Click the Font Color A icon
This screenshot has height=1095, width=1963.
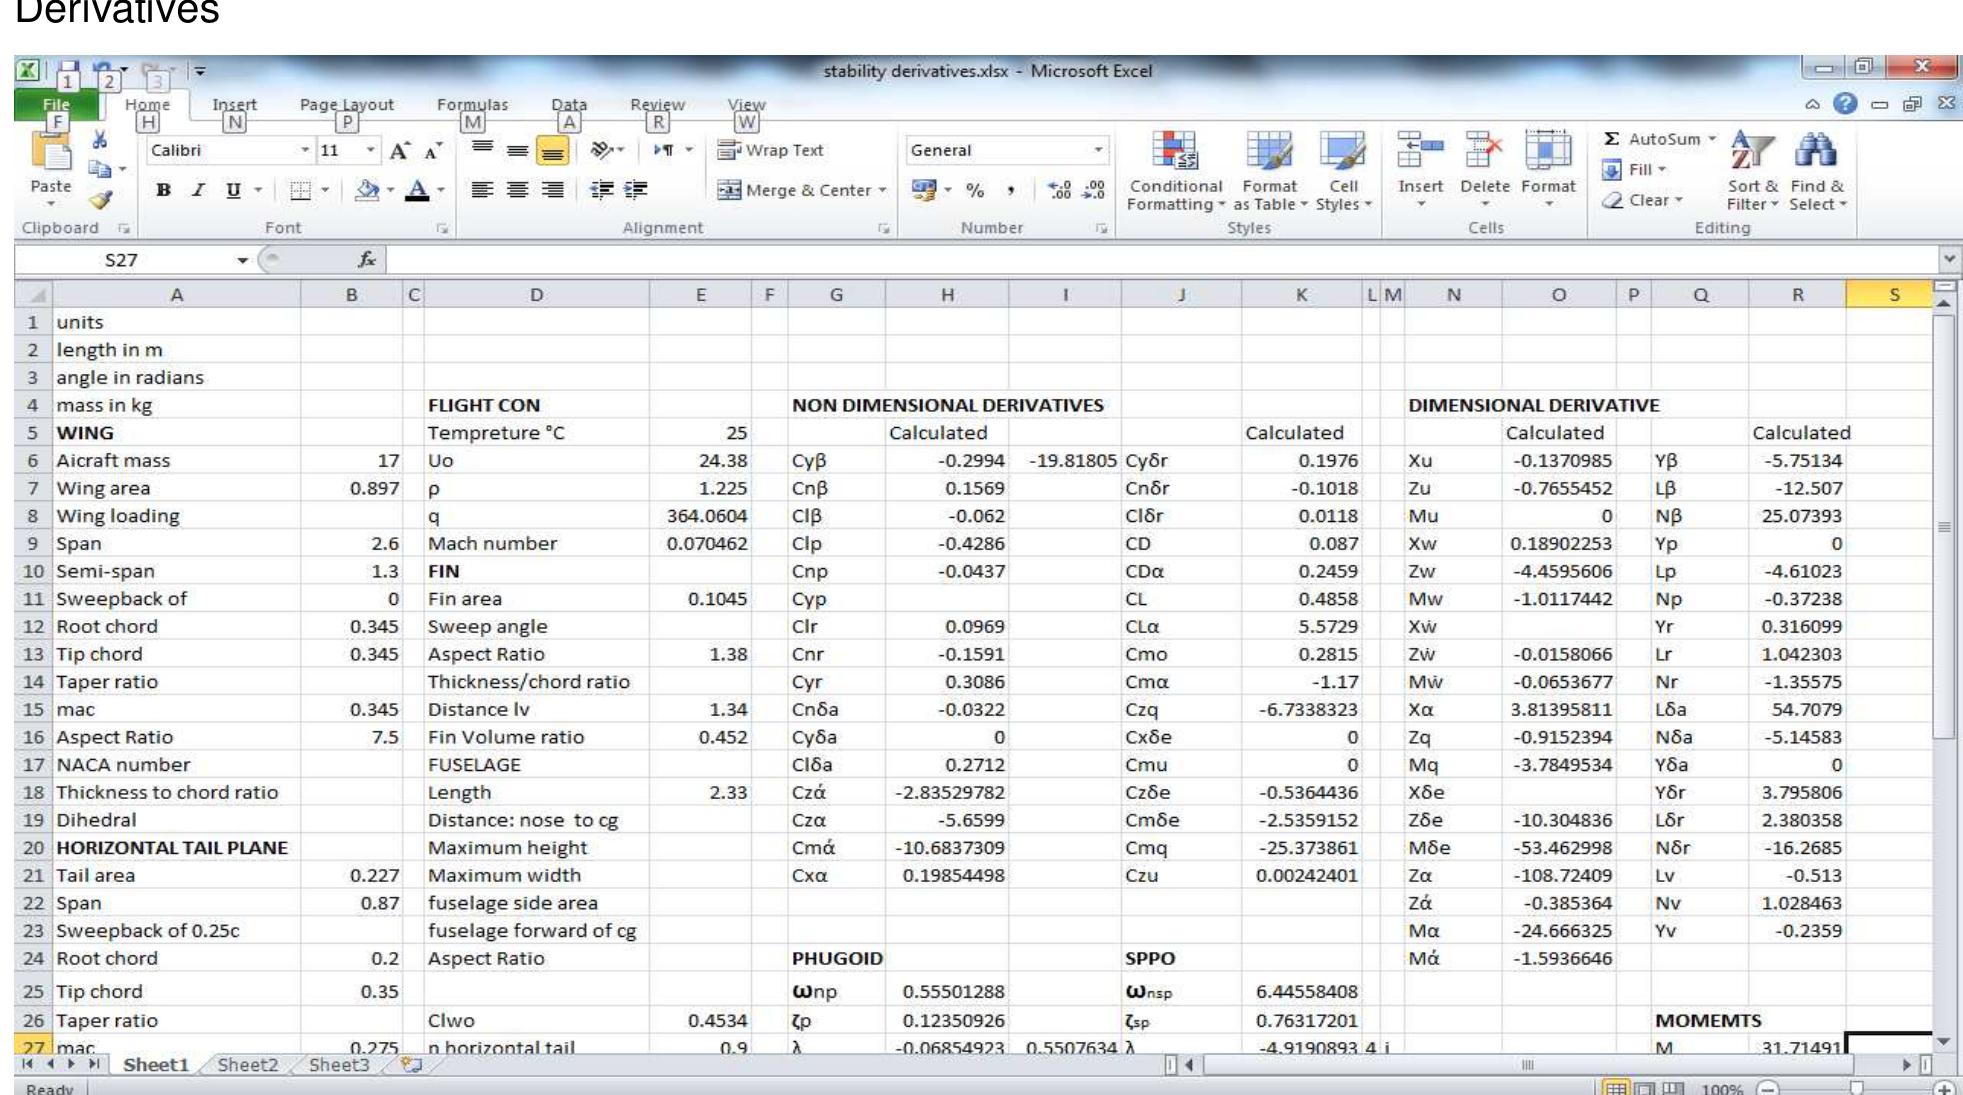click(x=417, y=190)
